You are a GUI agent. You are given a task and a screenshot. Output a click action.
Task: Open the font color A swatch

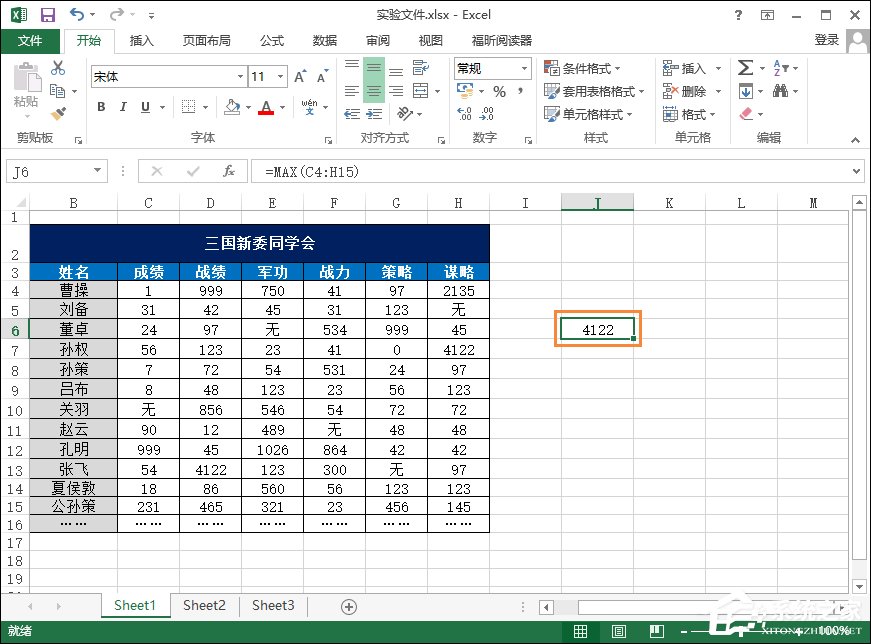[x=265, y=108]
